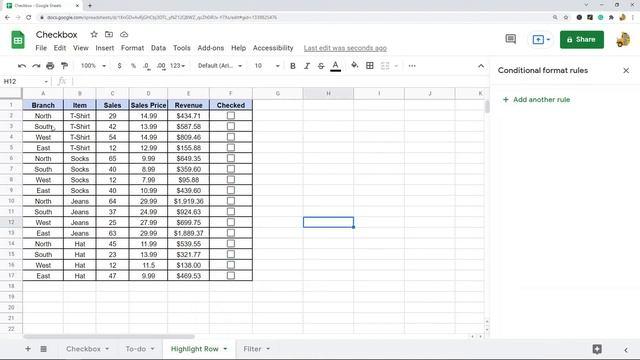Format as percent icon
This screenshot has height=360, width=640.
[x=133, y=66]
